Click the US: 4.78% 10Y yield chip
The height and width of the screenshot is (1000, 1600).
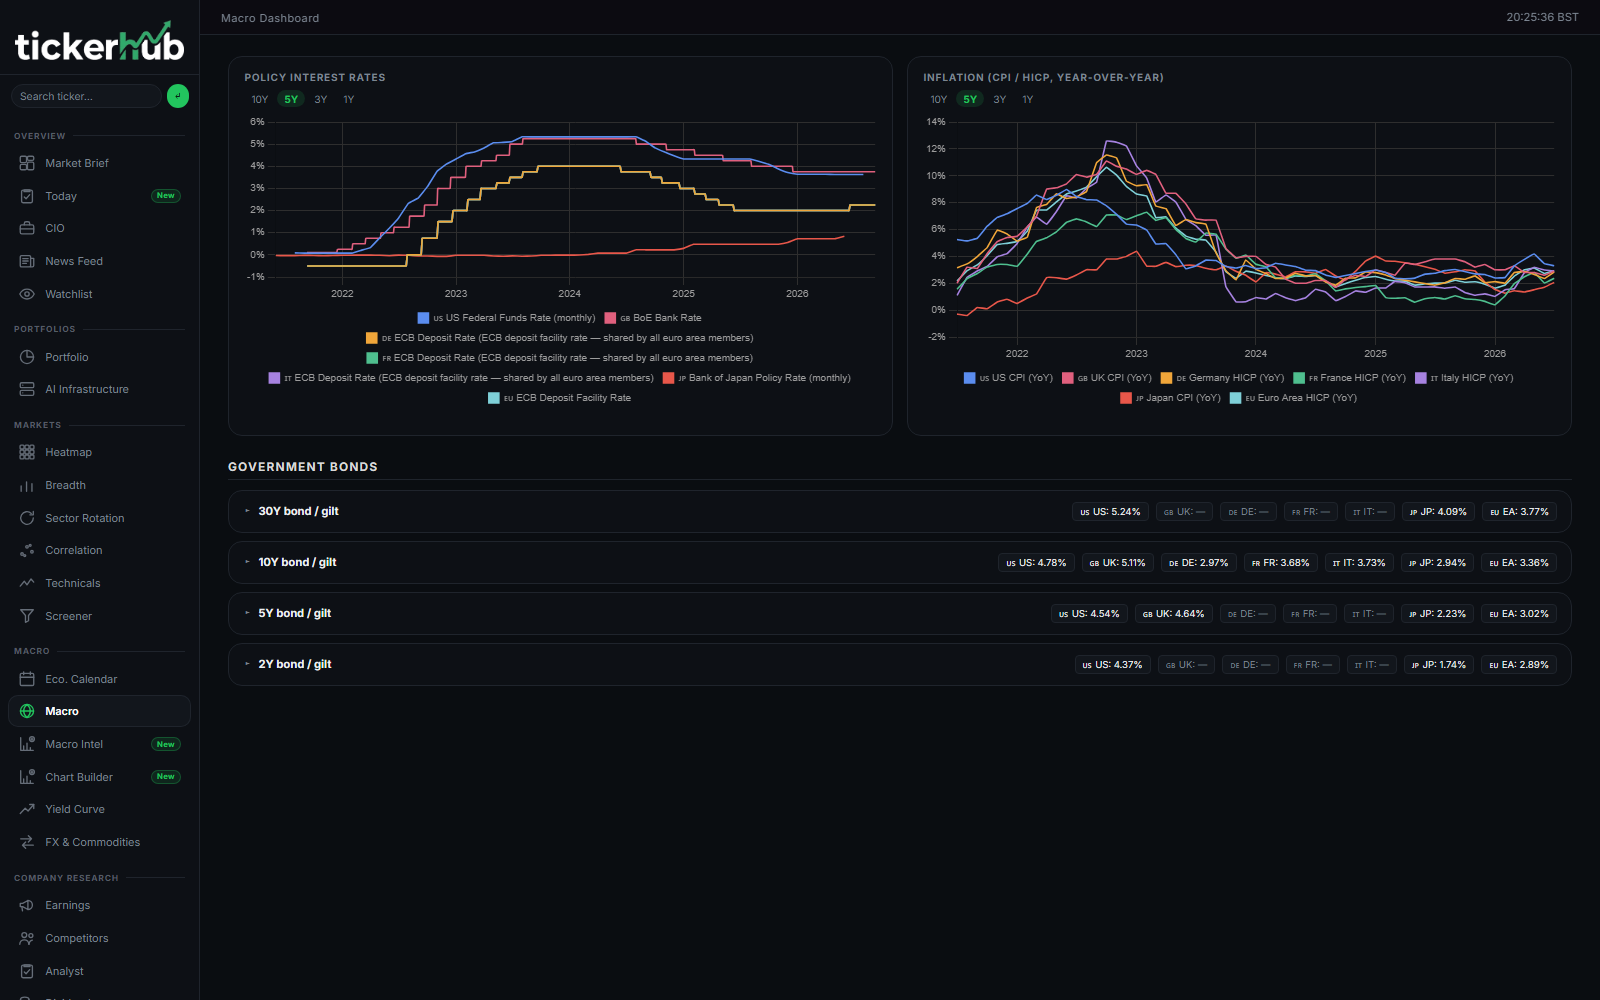tap(1036, 563)
